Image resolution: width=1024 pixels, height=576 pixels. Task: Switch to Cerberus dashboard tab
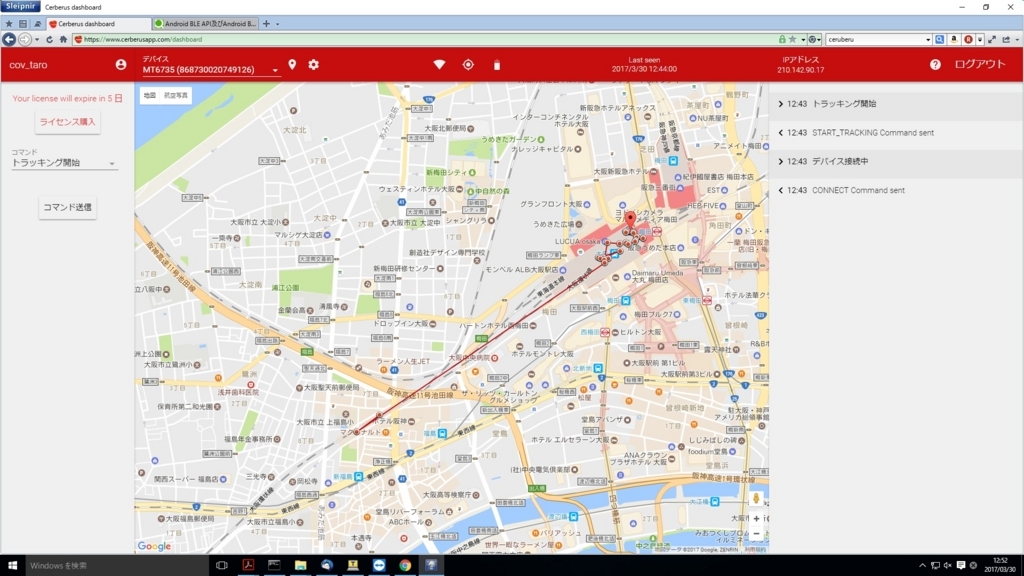pos(98,24)
